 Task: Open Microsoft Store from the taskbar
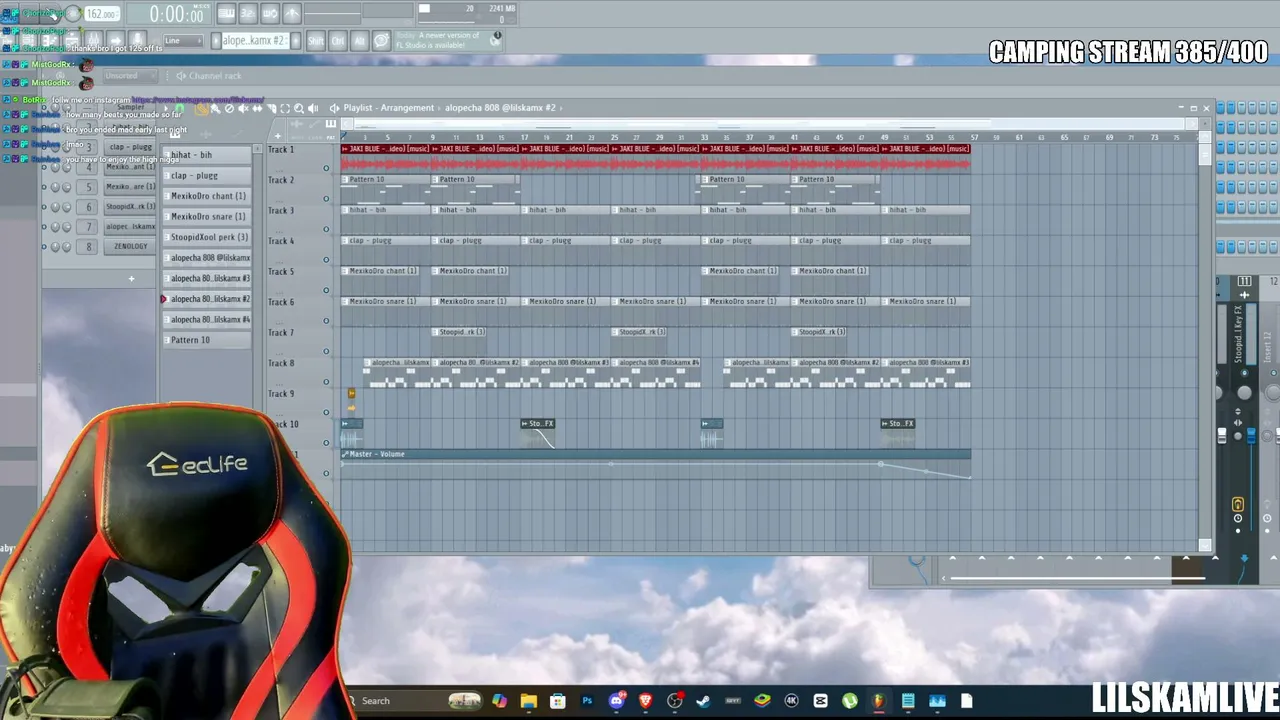coord(558,701)
